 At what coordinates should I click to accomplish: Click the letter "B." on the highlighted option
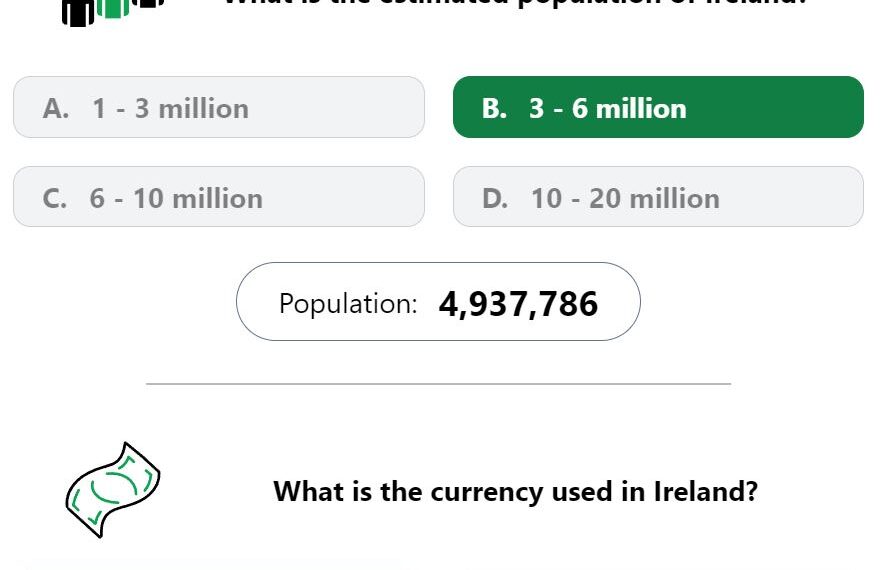click(x=494, y=108)
